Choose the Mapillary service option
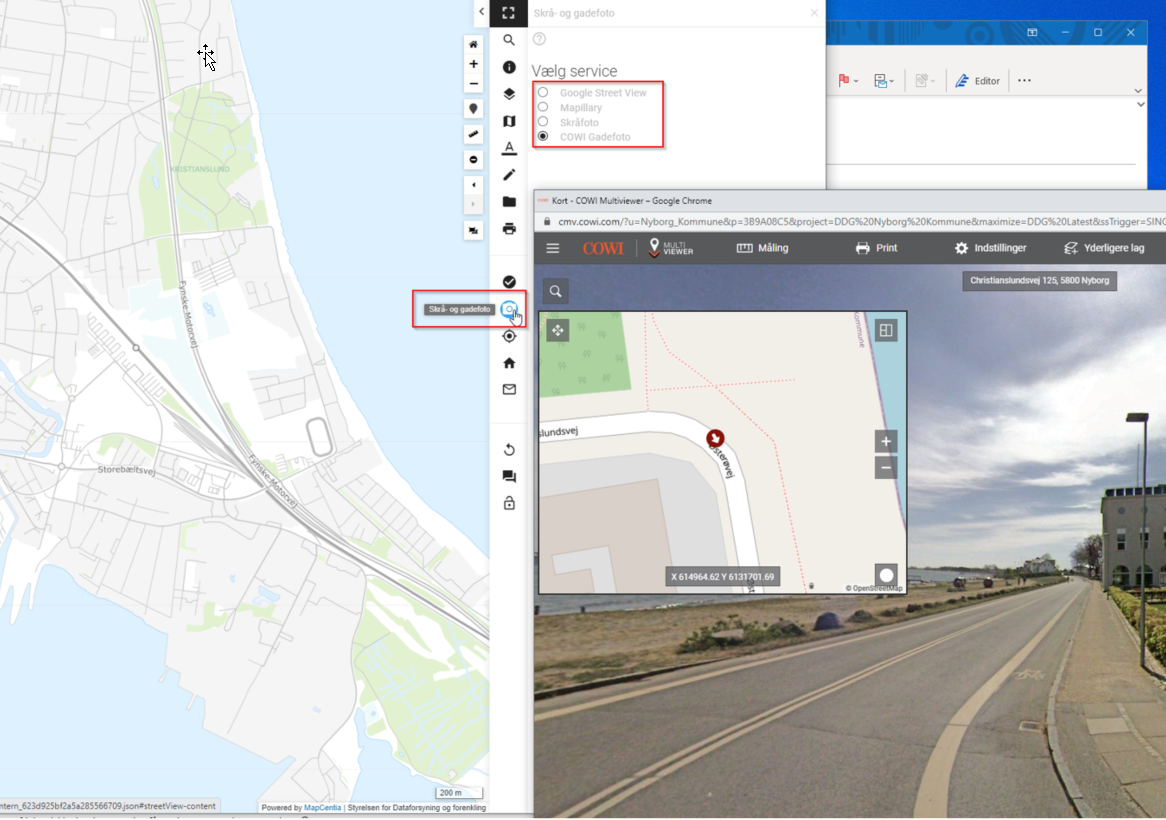The width and height of the screenshot is (1166, 820). tap(543, 107)
